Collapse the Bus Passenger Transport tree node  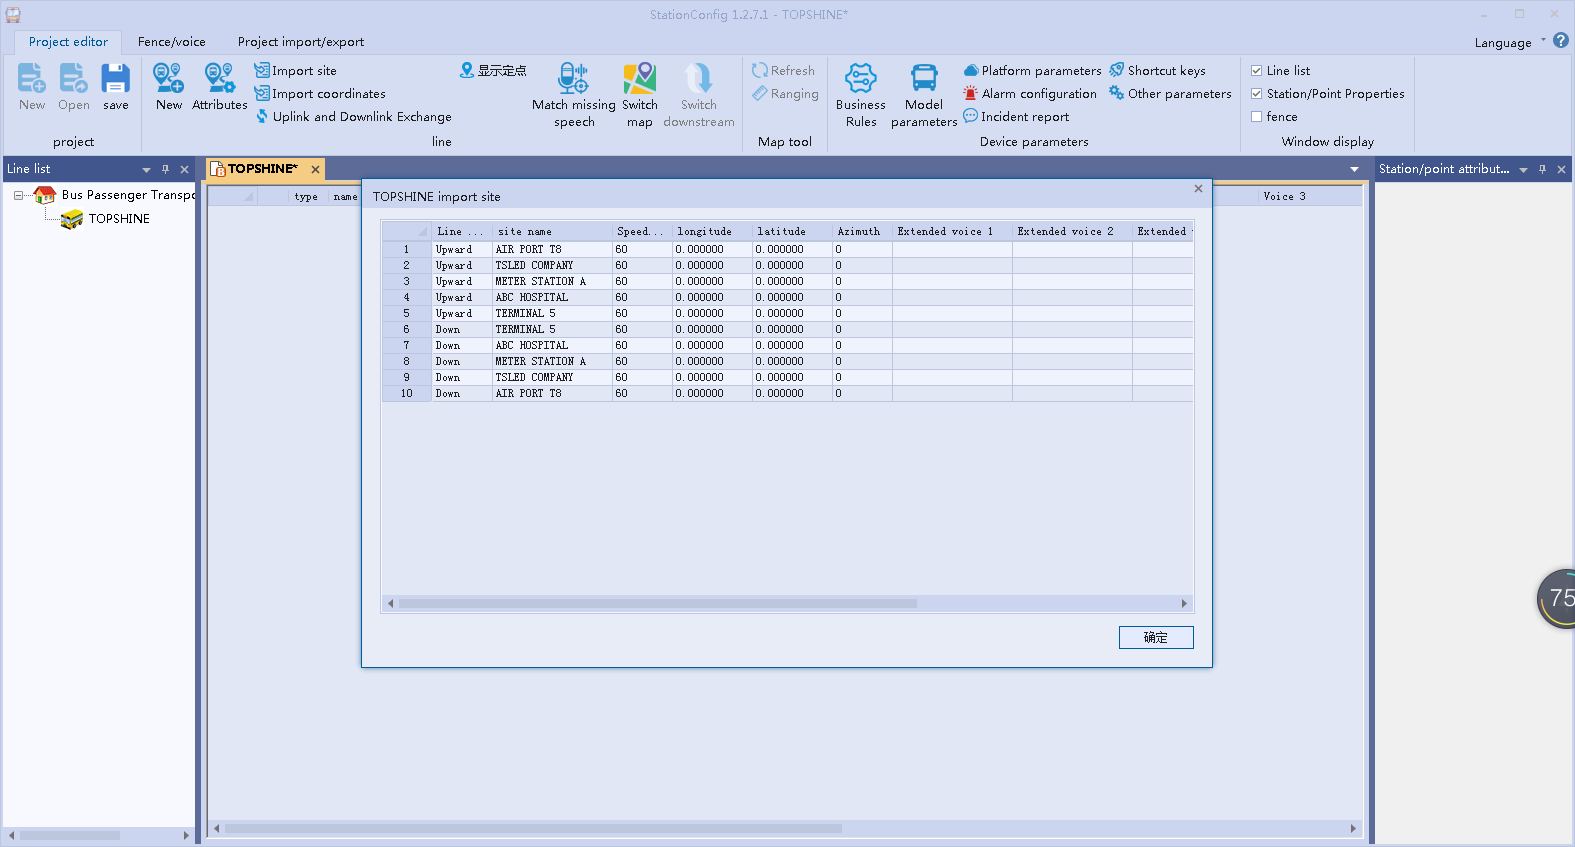(x=18, y=195)
